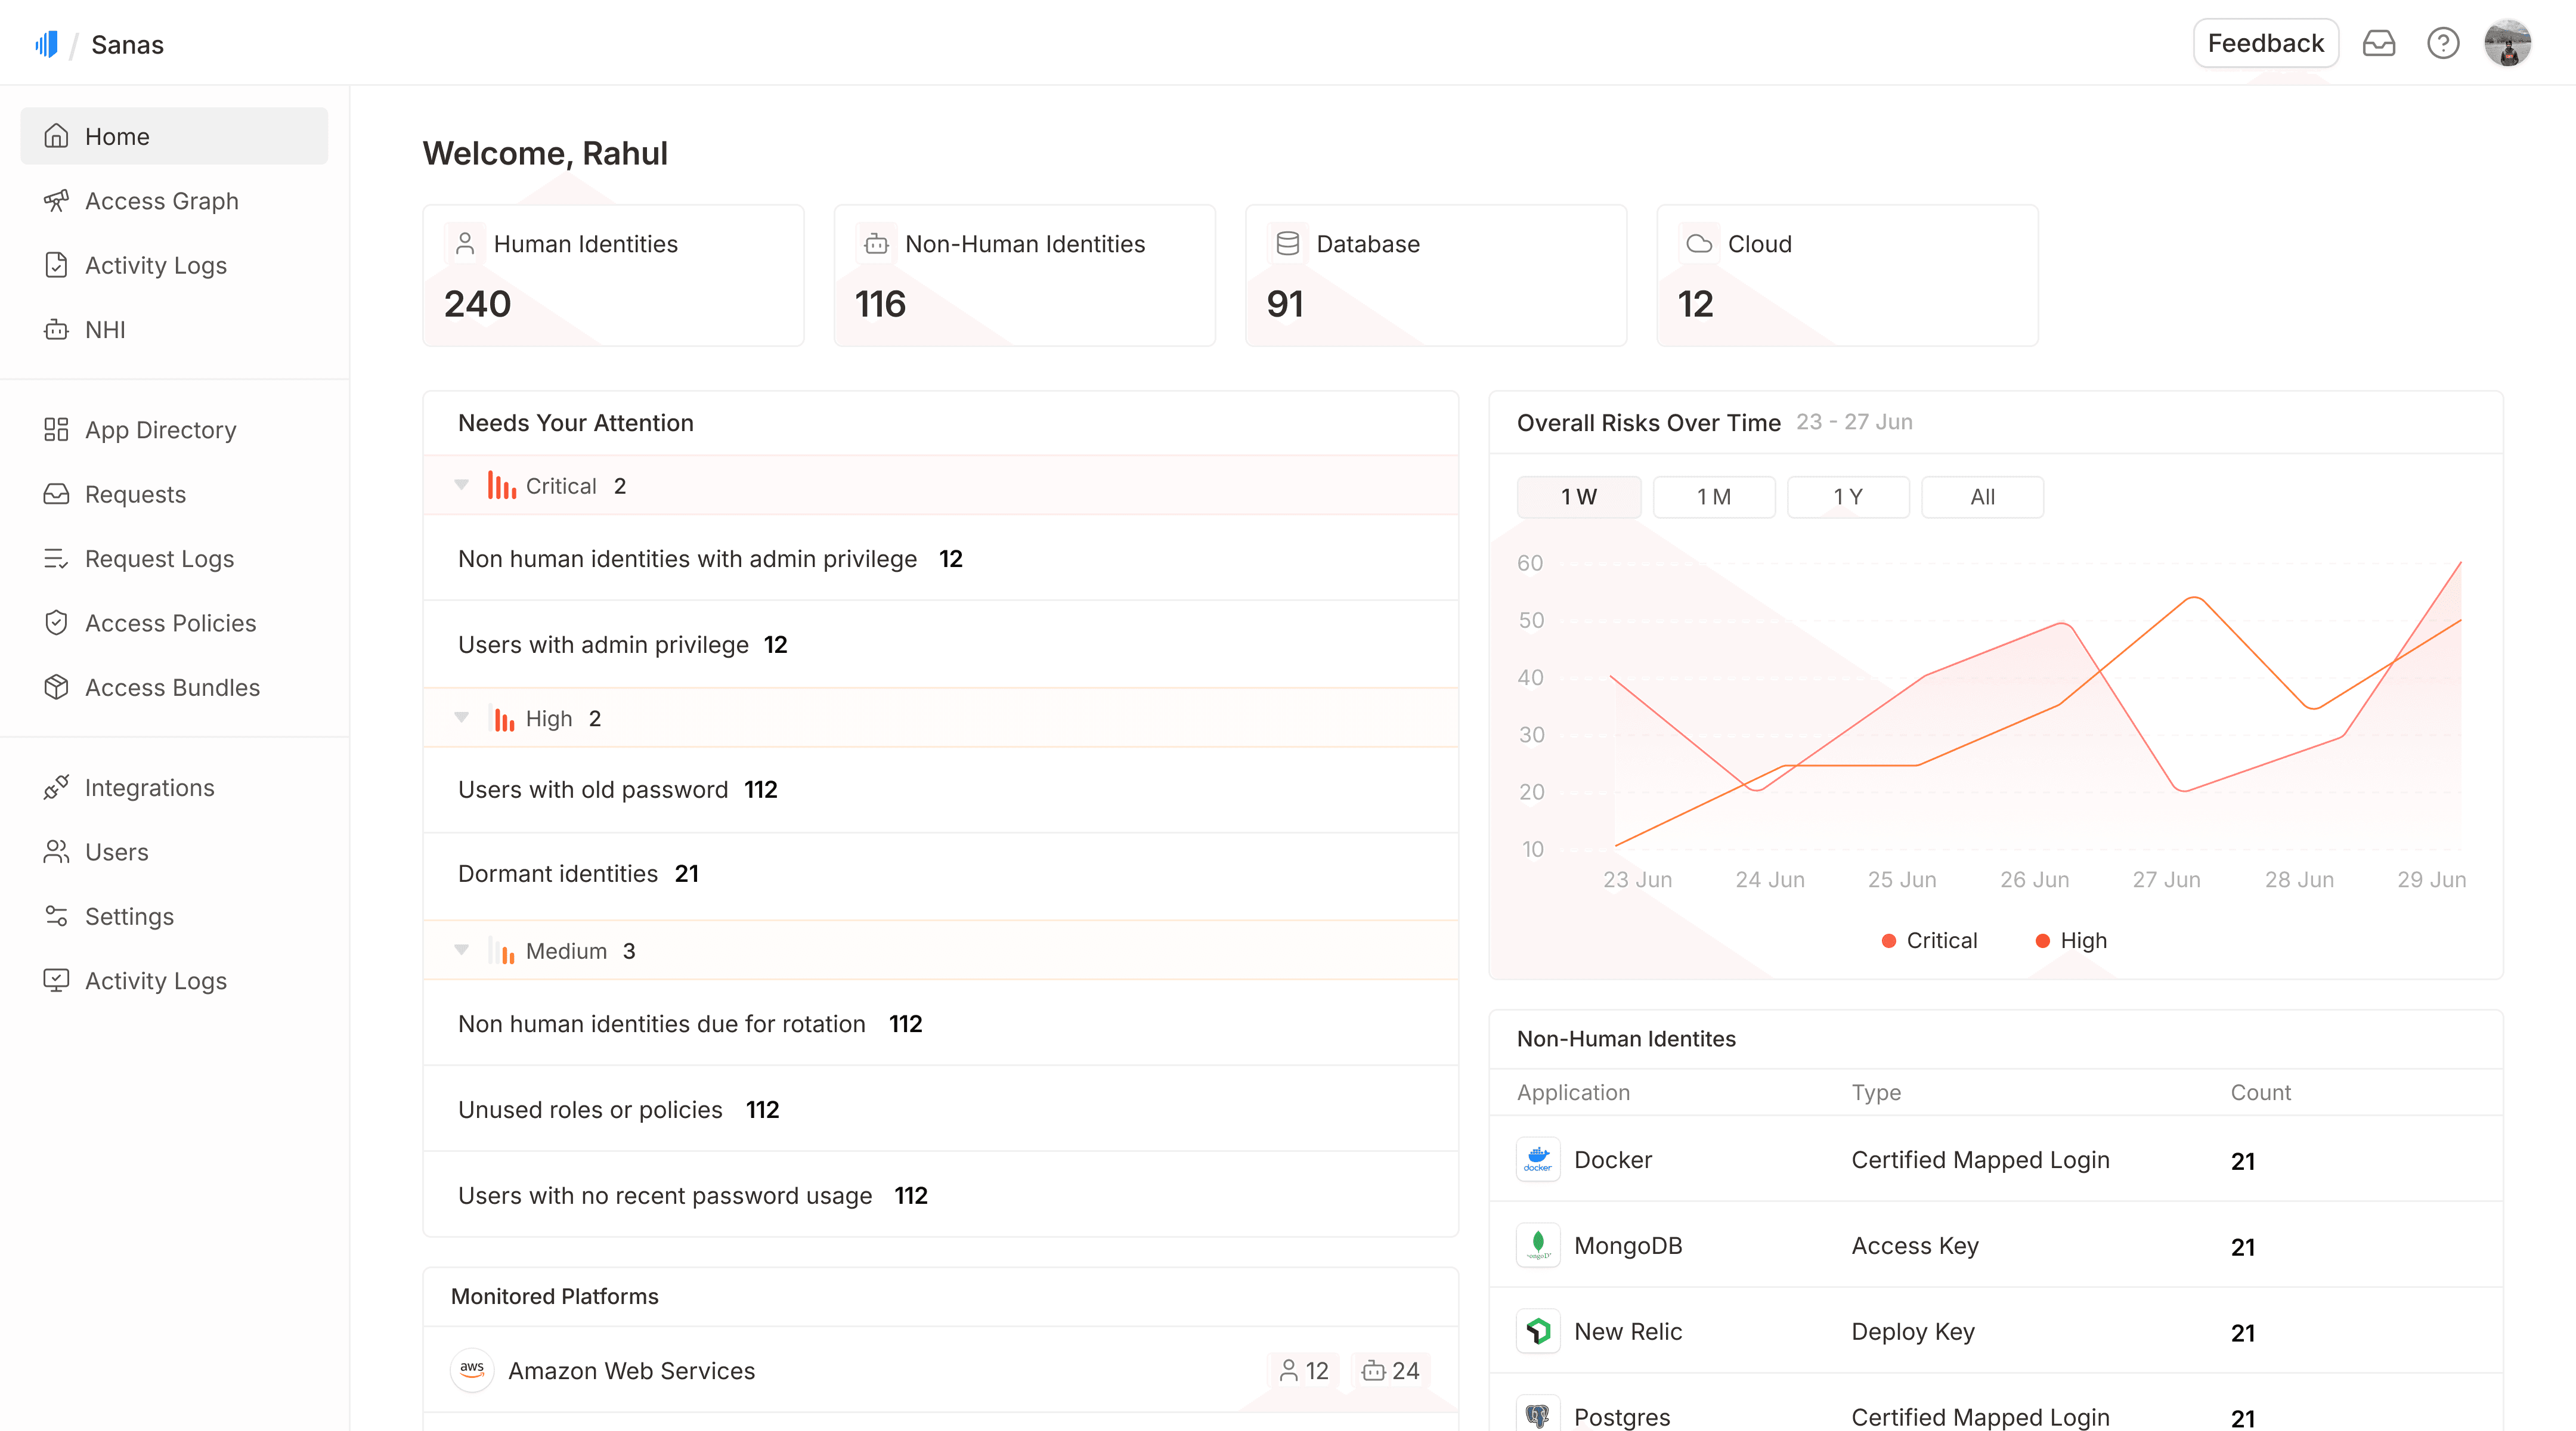Open the Sanas logo in top bar
2576x1431 pixels.
pos(46,44)
